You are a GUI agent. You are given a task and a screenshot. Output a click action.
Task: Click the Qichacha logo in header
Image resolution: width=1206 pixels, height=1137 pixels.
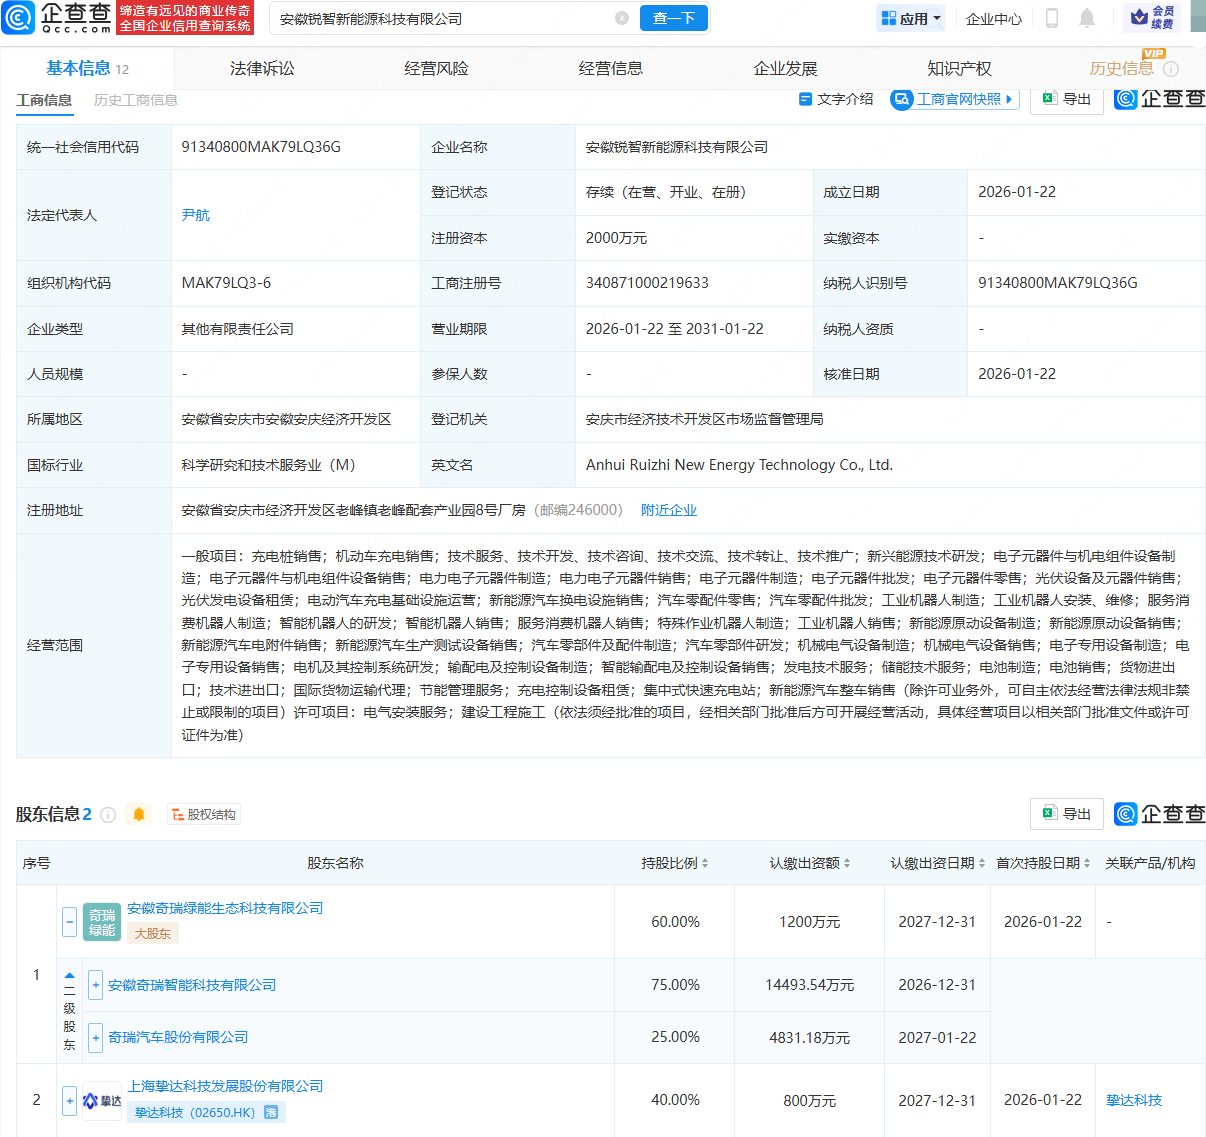click(x=58, y=18)
